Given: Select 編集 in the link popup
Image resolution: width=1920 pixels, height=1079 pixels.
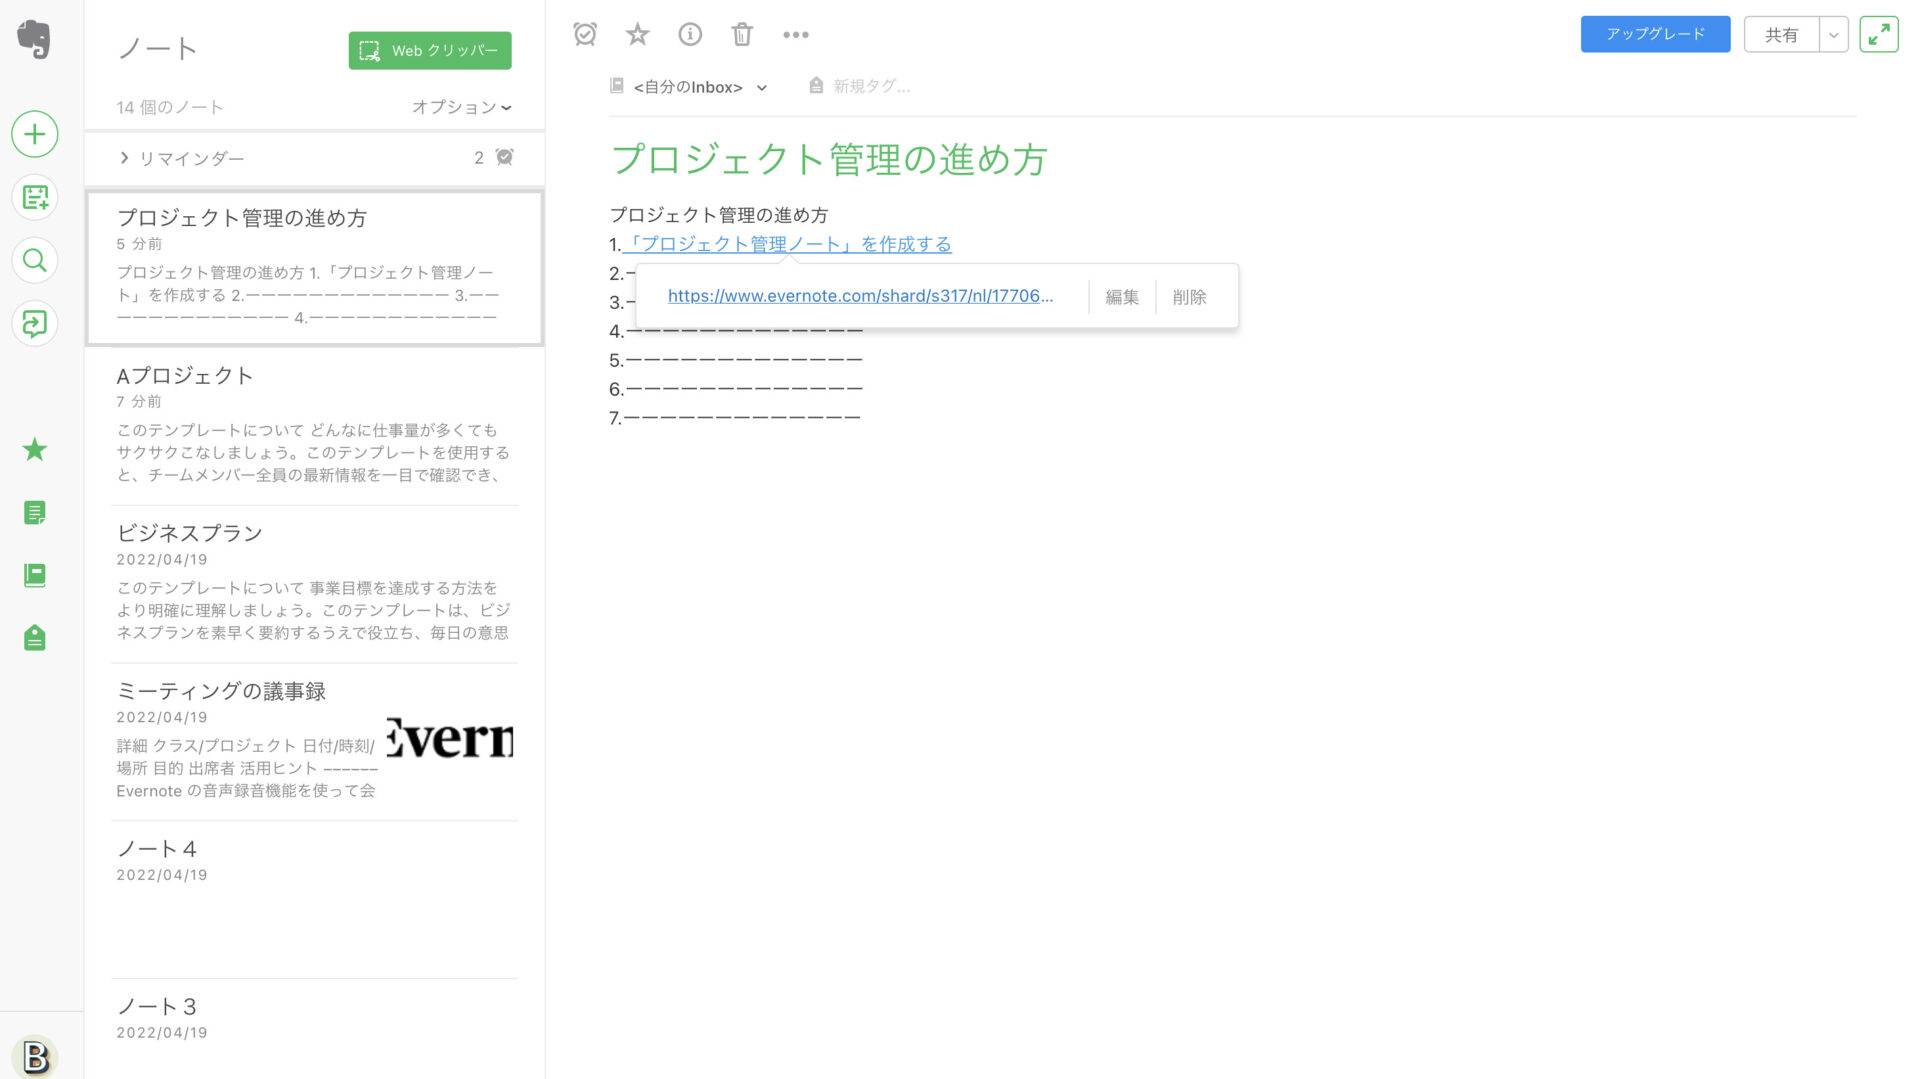Looking at the screenshot, I should [1122, 296].
